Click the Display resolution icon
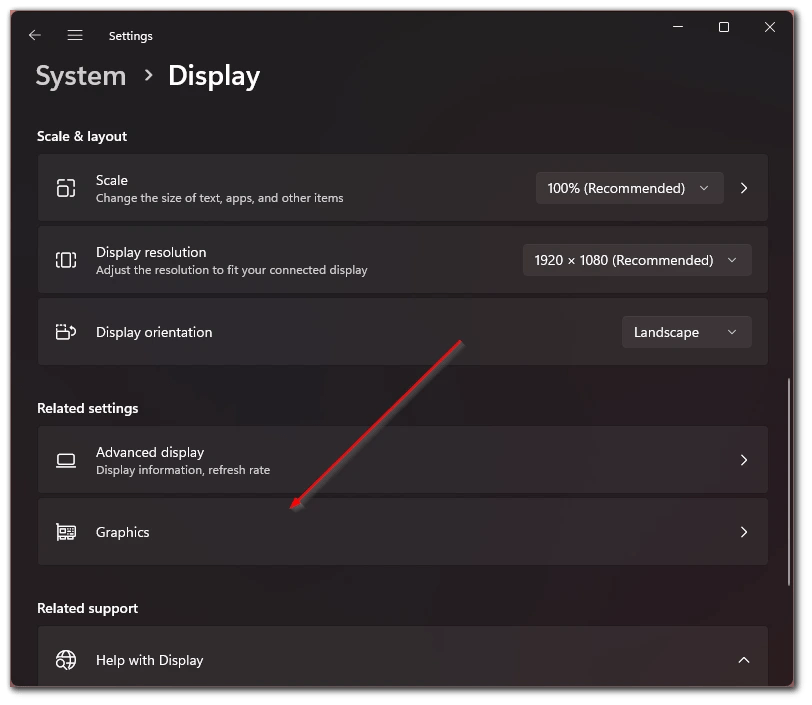This screenshot has width=812, height=705. [66, 260]
